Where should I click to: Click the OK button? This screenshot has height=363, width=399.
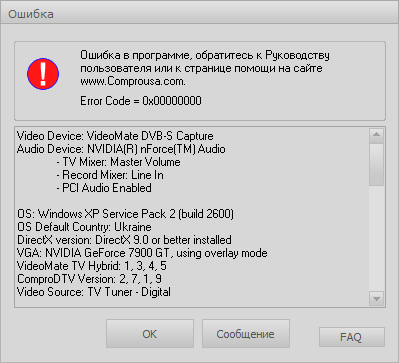pos(150,334)
